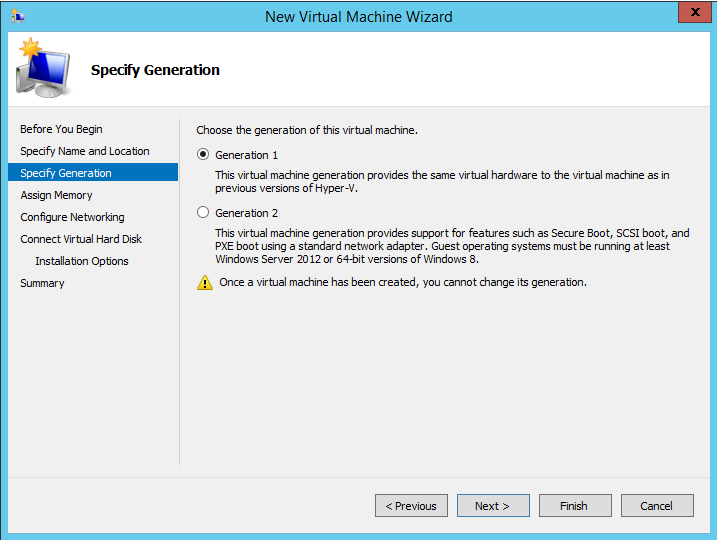Open Specify Name and Location step
Viewport: 717px width, 540px height.
tap(85, 151)
